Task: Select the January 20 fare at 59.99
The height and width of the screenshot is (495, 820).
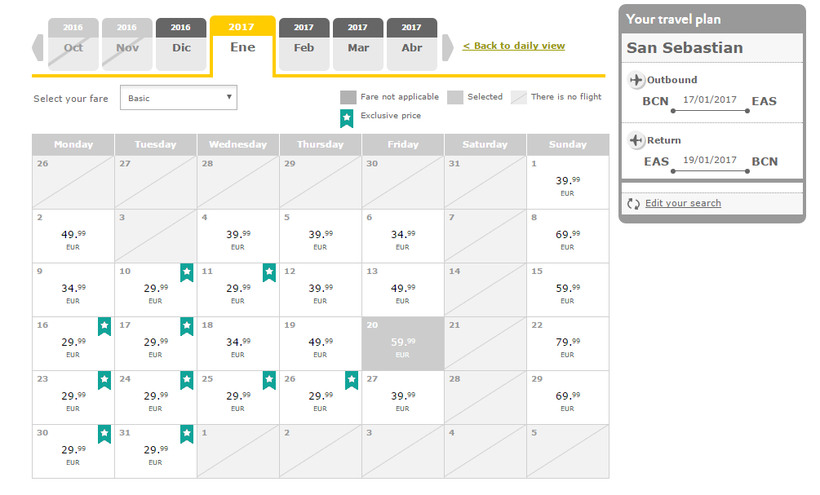Action: pyautogui.click(x=403, y=344)
